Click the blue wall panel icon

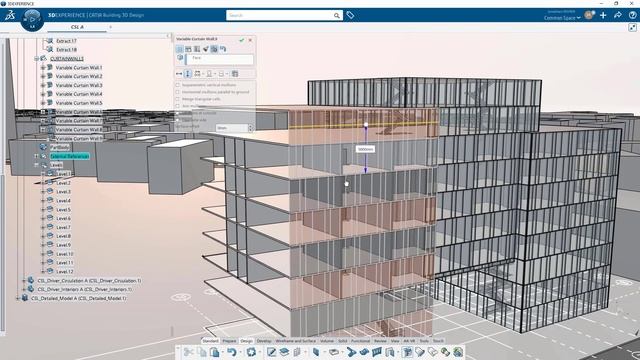[316, 352]
